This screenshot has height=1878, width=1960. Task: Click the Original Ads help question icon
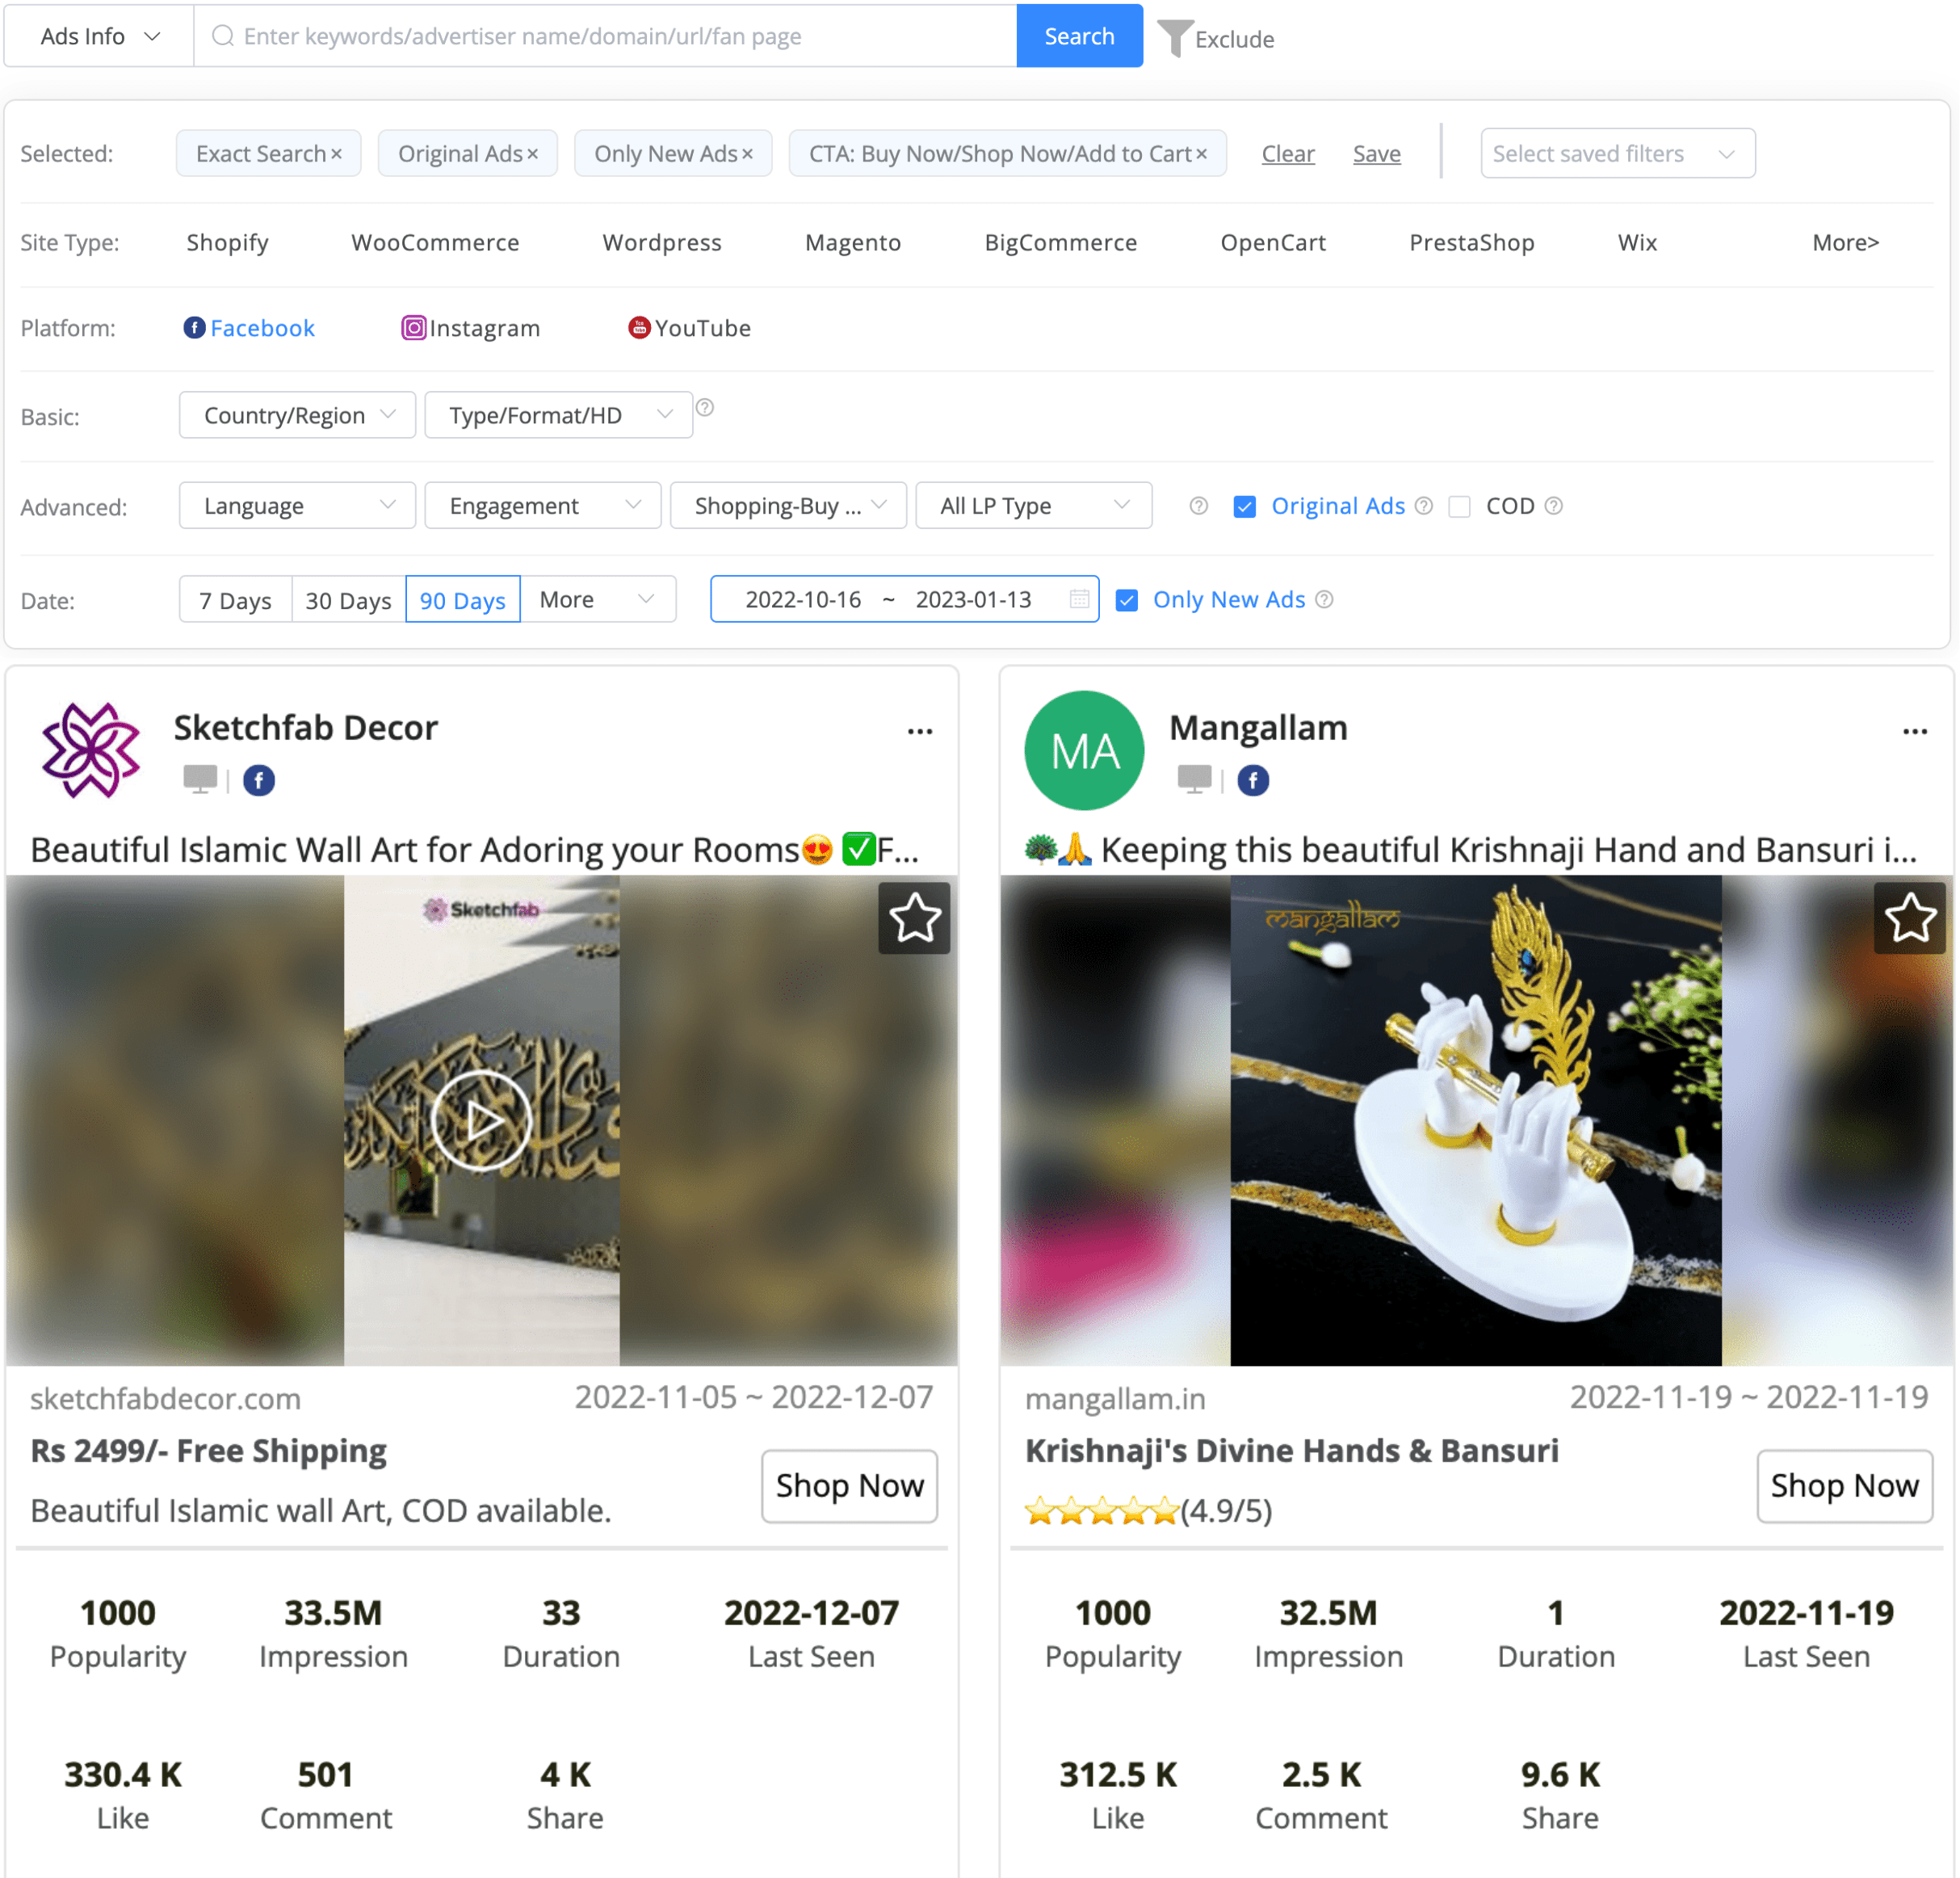[1424, 506]
